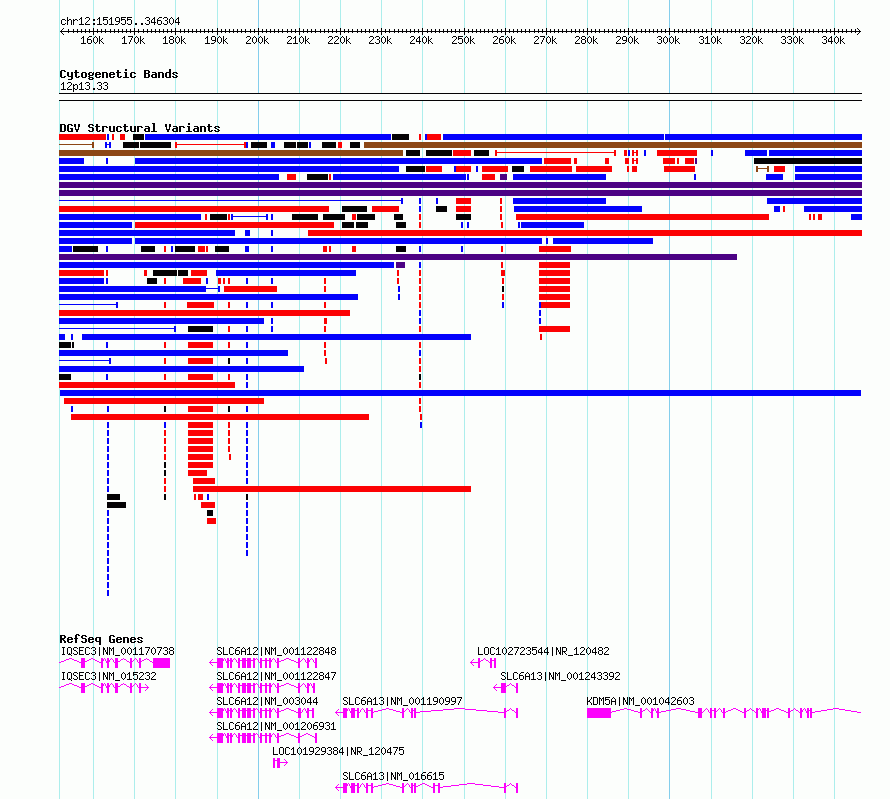
Task: Open the Cytogenetic Bands track title
Action: [119, 74]
